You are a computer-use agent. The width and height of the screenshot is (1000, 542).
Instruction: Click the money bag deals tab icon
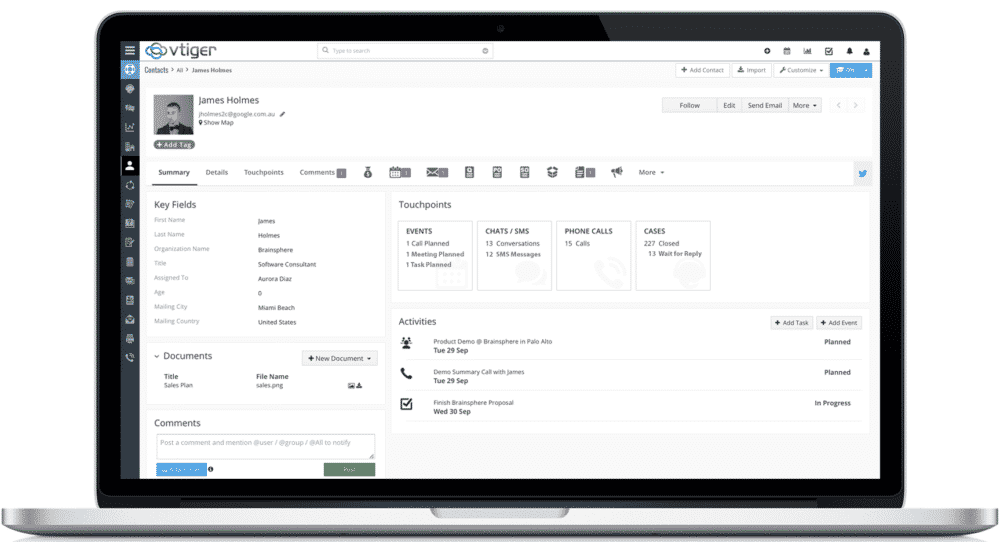tap(368, 172)
